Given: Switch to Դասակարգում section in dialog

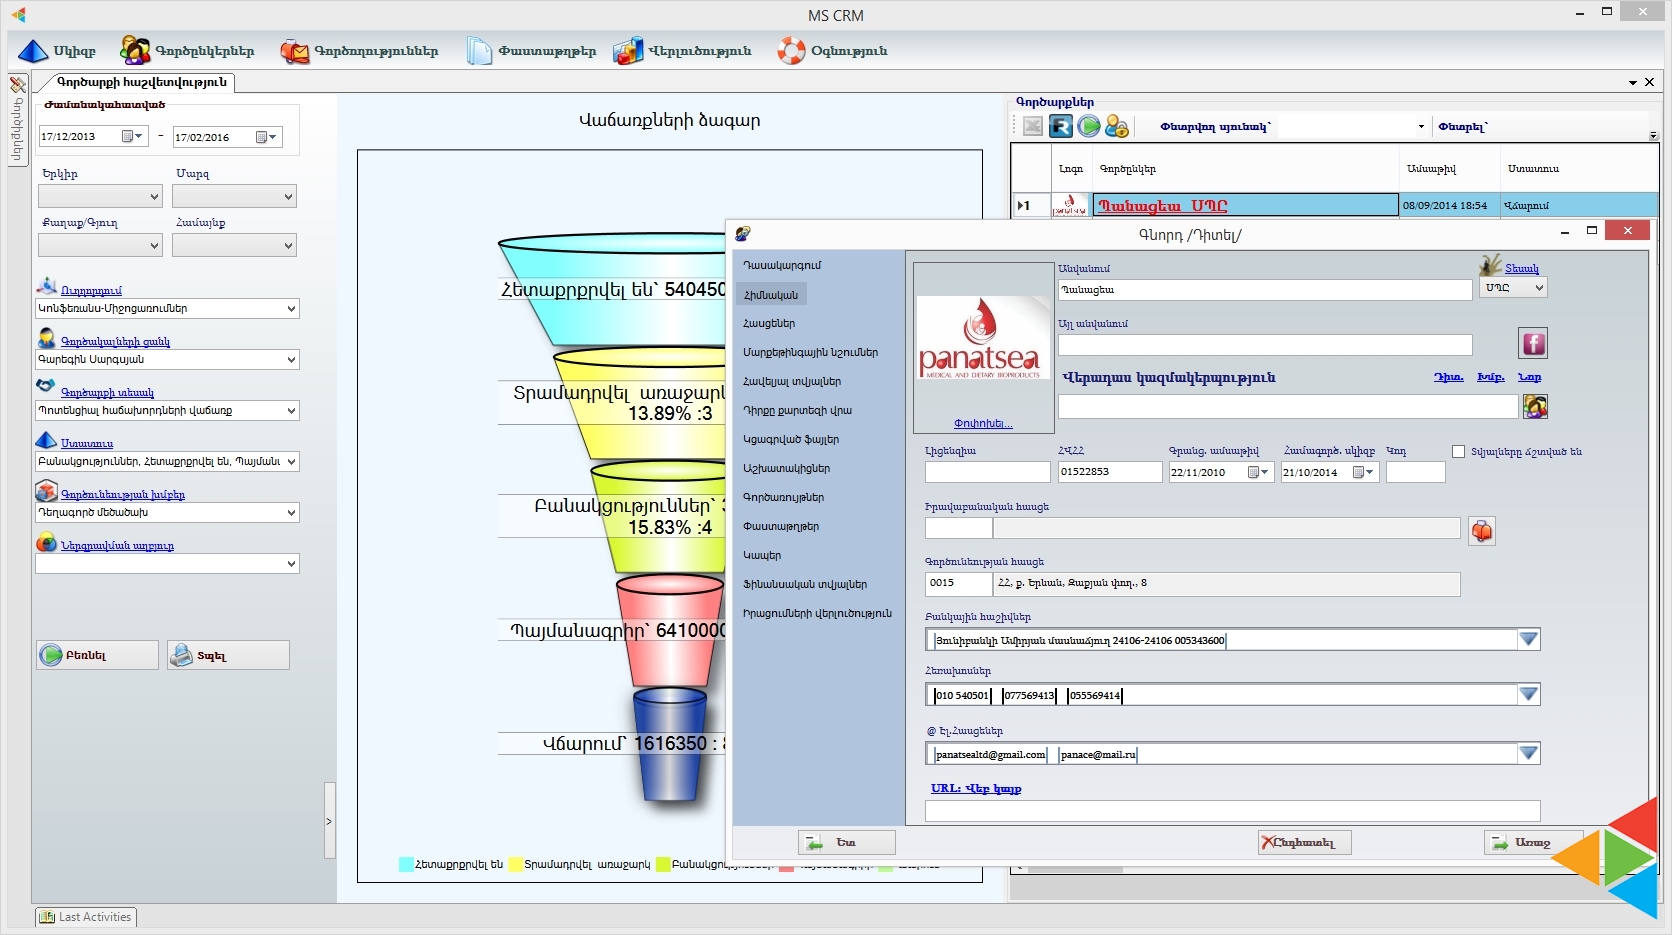Looking at the screenshot, I should pyautogui.click(x=782, y=266).
